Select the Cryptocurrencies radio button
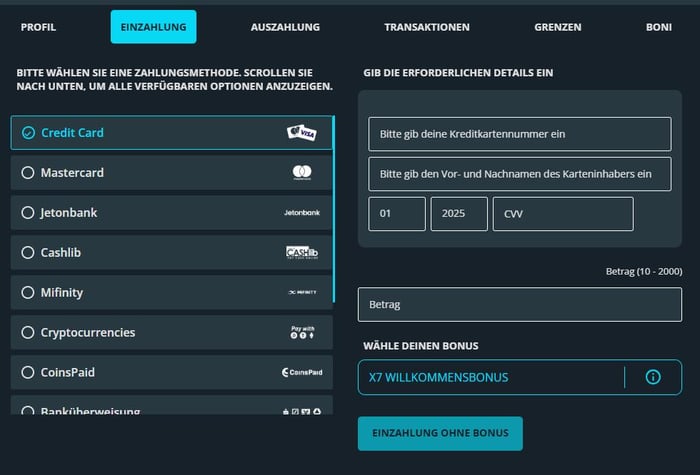The height and width of the screenshot is (475, 700). [28, 333]
